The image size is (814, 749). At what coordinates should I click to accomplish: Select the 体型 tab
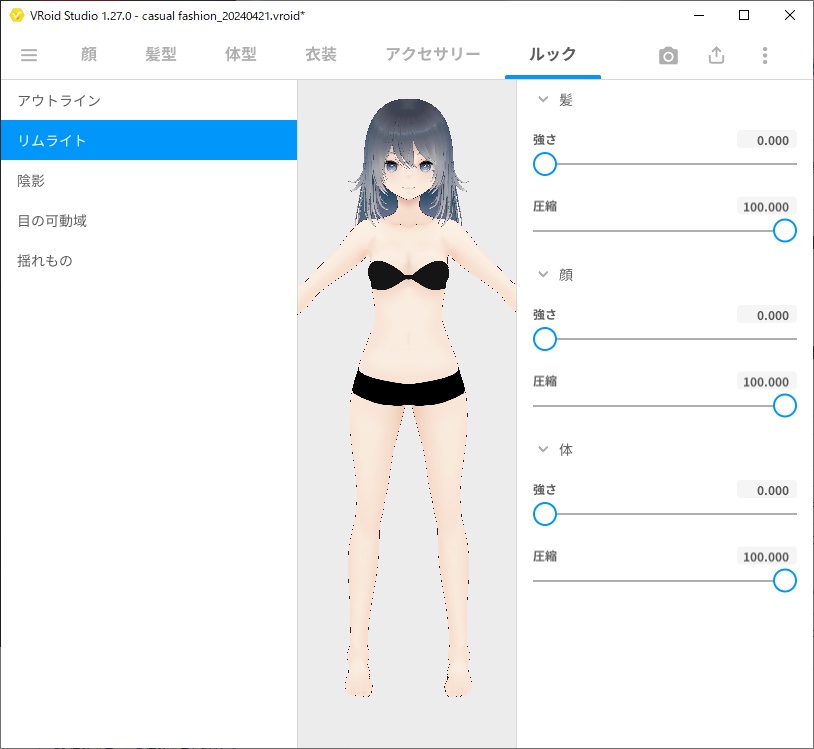(240, 55)
